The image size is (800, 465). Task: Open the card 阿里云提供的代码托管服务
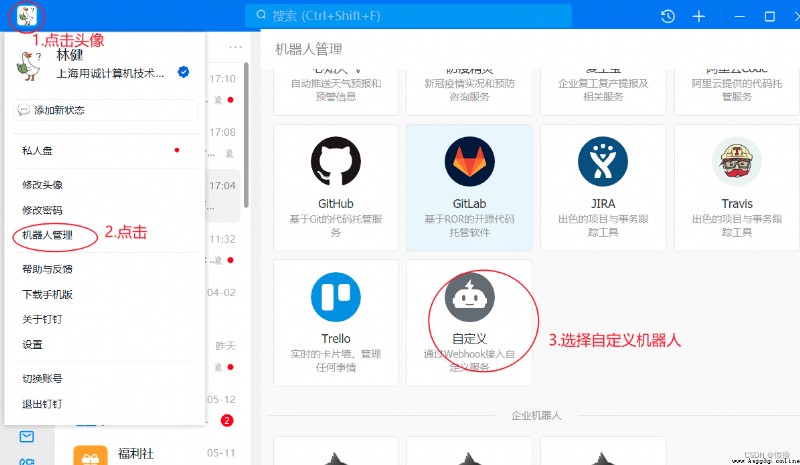tap(737, 92)
